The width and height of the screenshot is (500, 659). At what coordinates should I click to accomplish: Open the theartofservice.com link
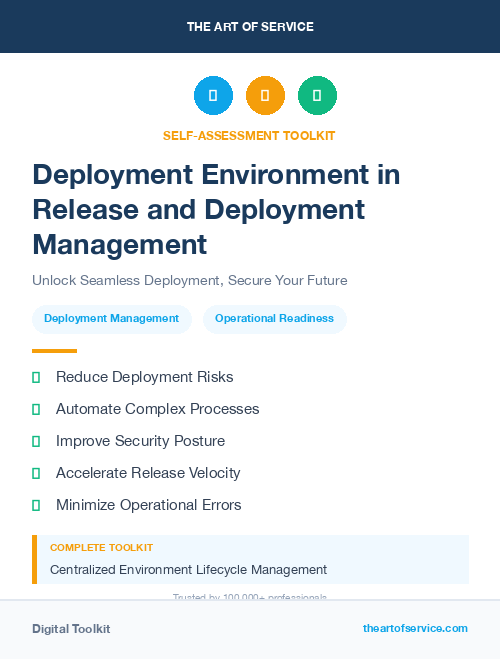click(415, 628)
